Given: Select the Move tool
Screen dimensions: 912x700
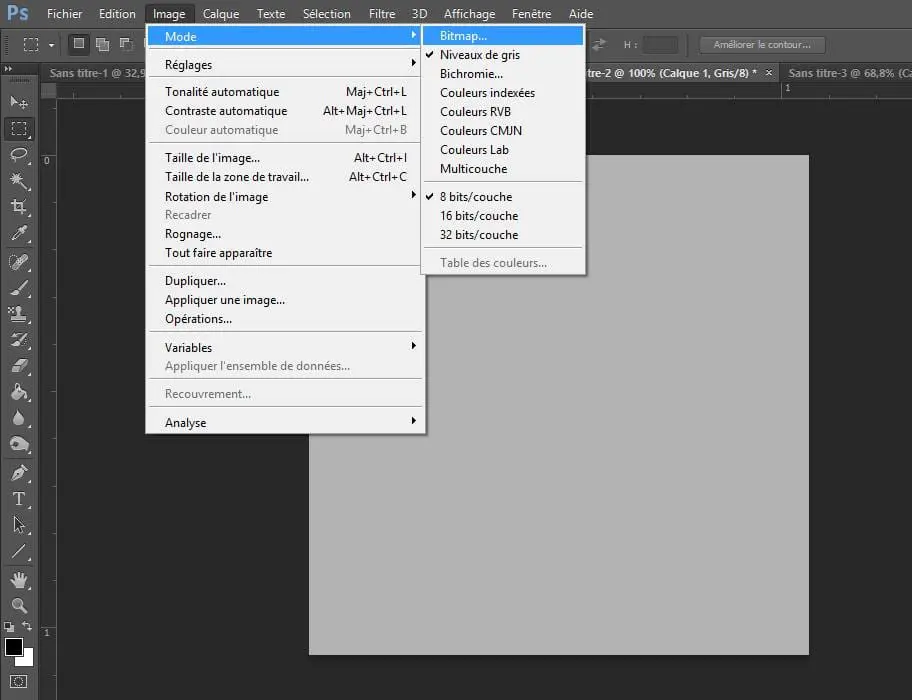Looking at the screenshot, I should pos(19,102).
